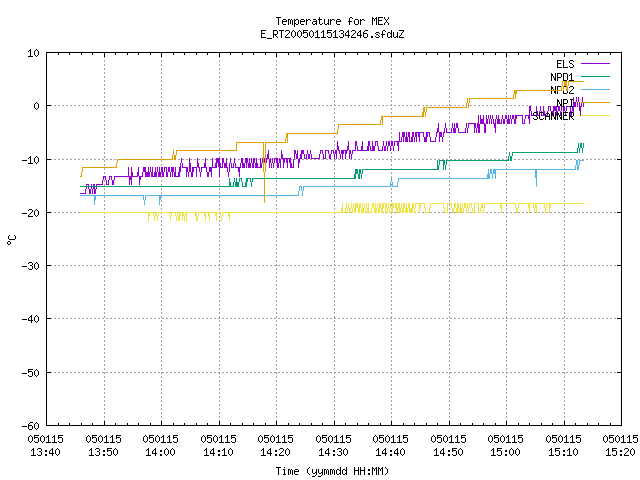This screenshot has height=480, width=640.
Task: Click the filename 'E_RT20050115134246.sfduZ' subtitle
Action: 332,34
